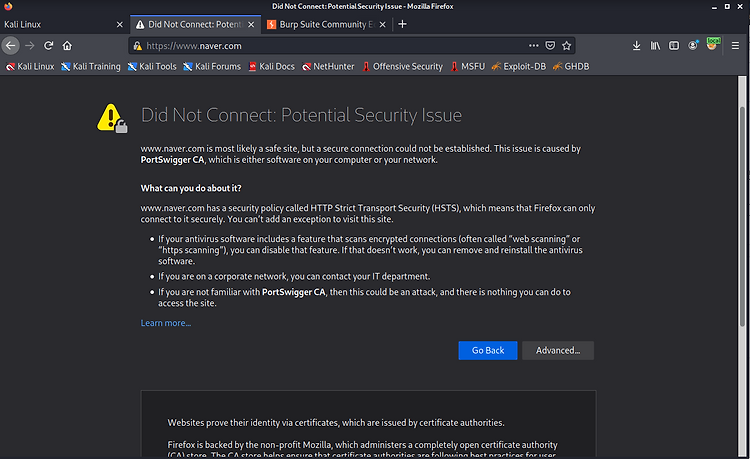Open a new tab with plus button
750x459 pixels.
coord(402,24)
